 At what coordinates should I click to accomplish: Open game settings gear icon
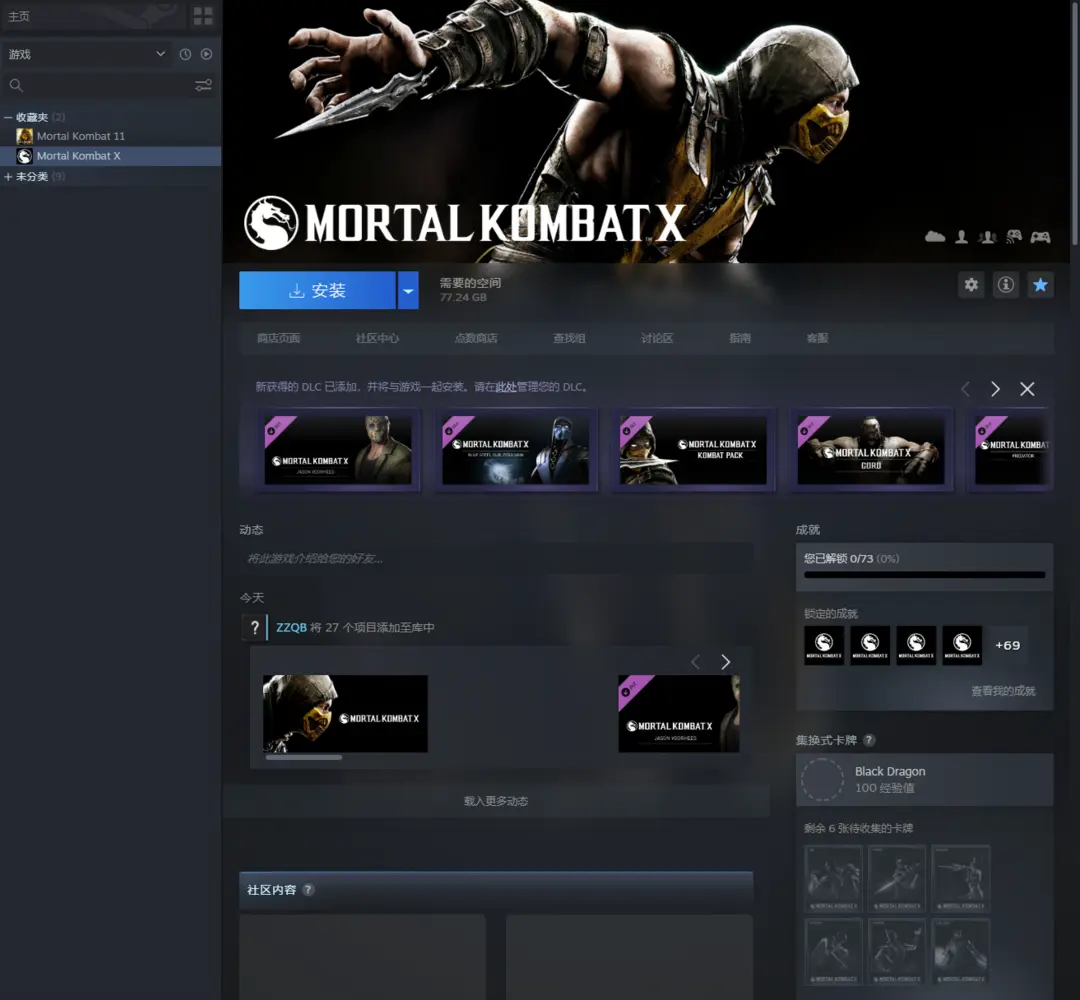pos(971,284)
